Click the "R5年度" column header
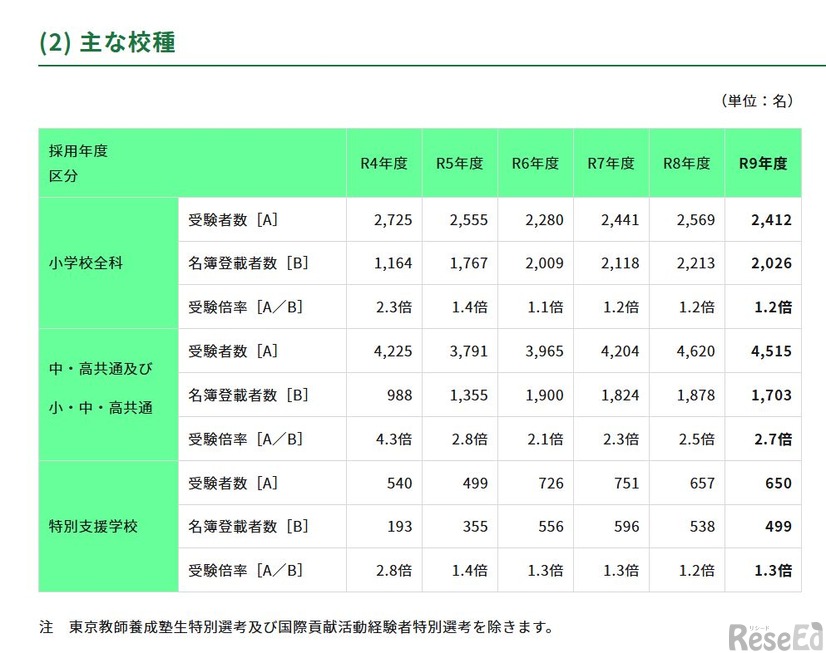The height and width of the screenshot is (653, 826). [x=459, y=164]
